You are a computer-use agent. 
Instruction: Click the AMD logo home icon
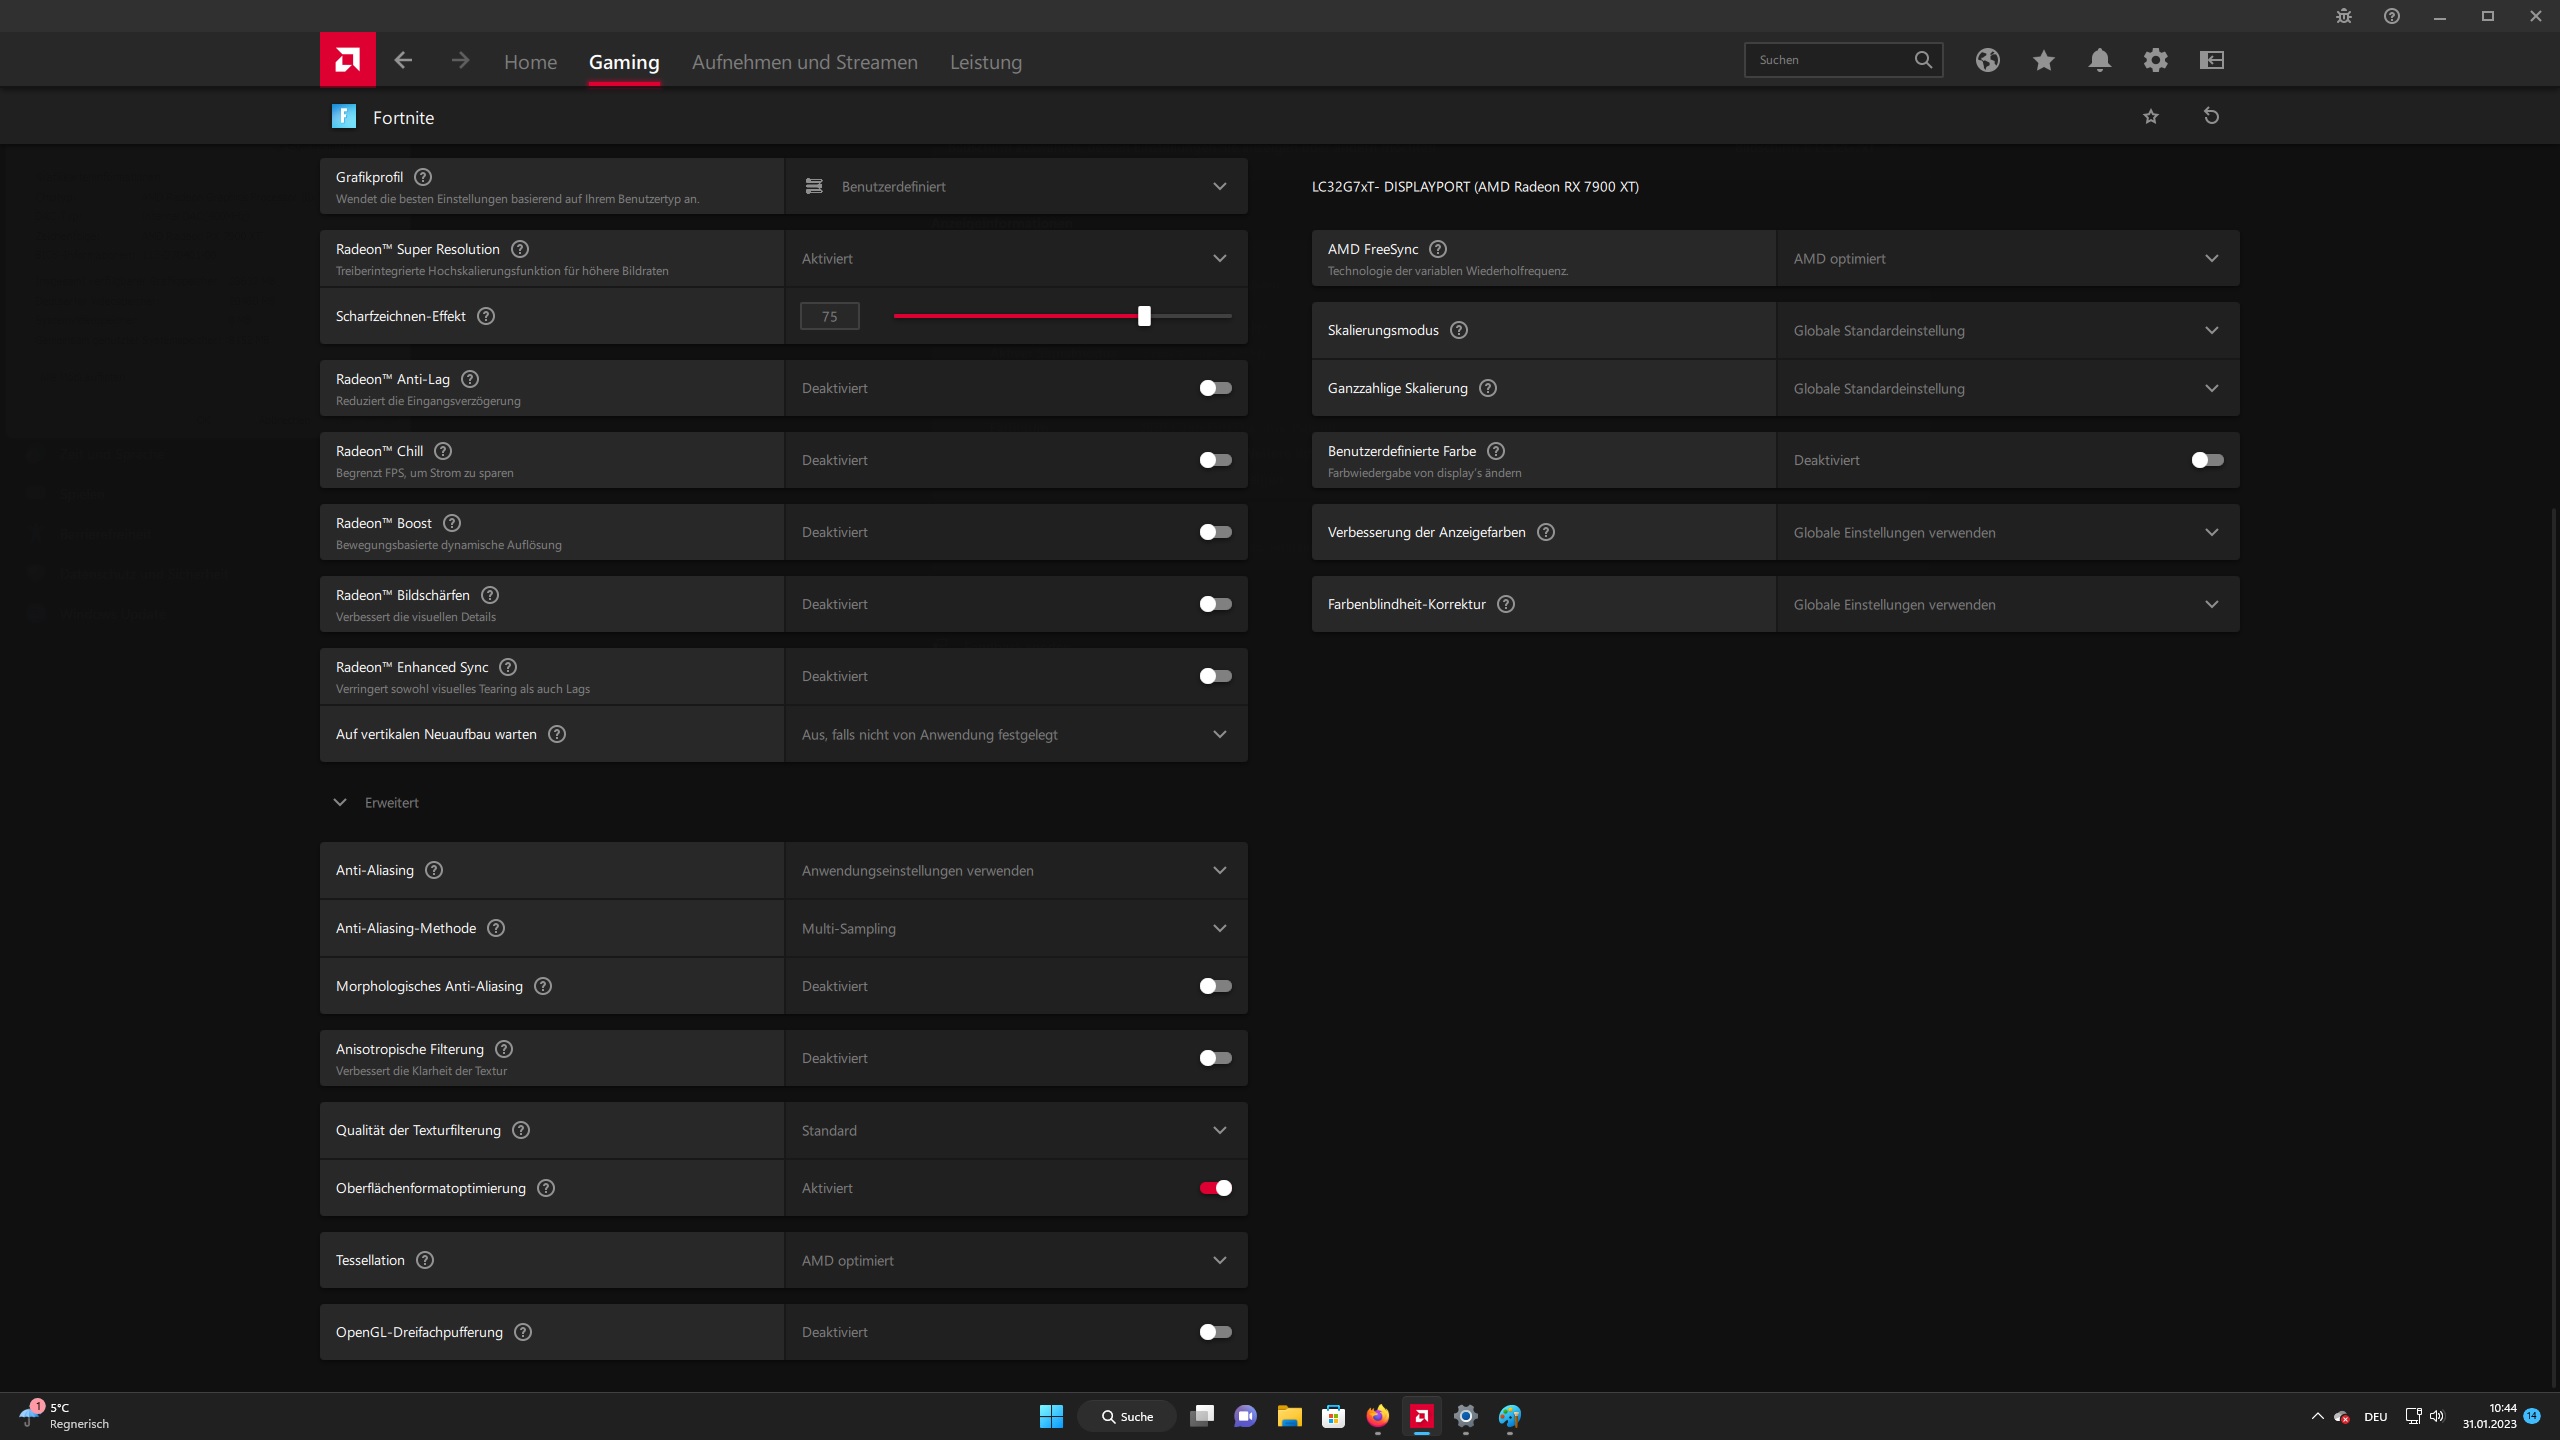347,60
